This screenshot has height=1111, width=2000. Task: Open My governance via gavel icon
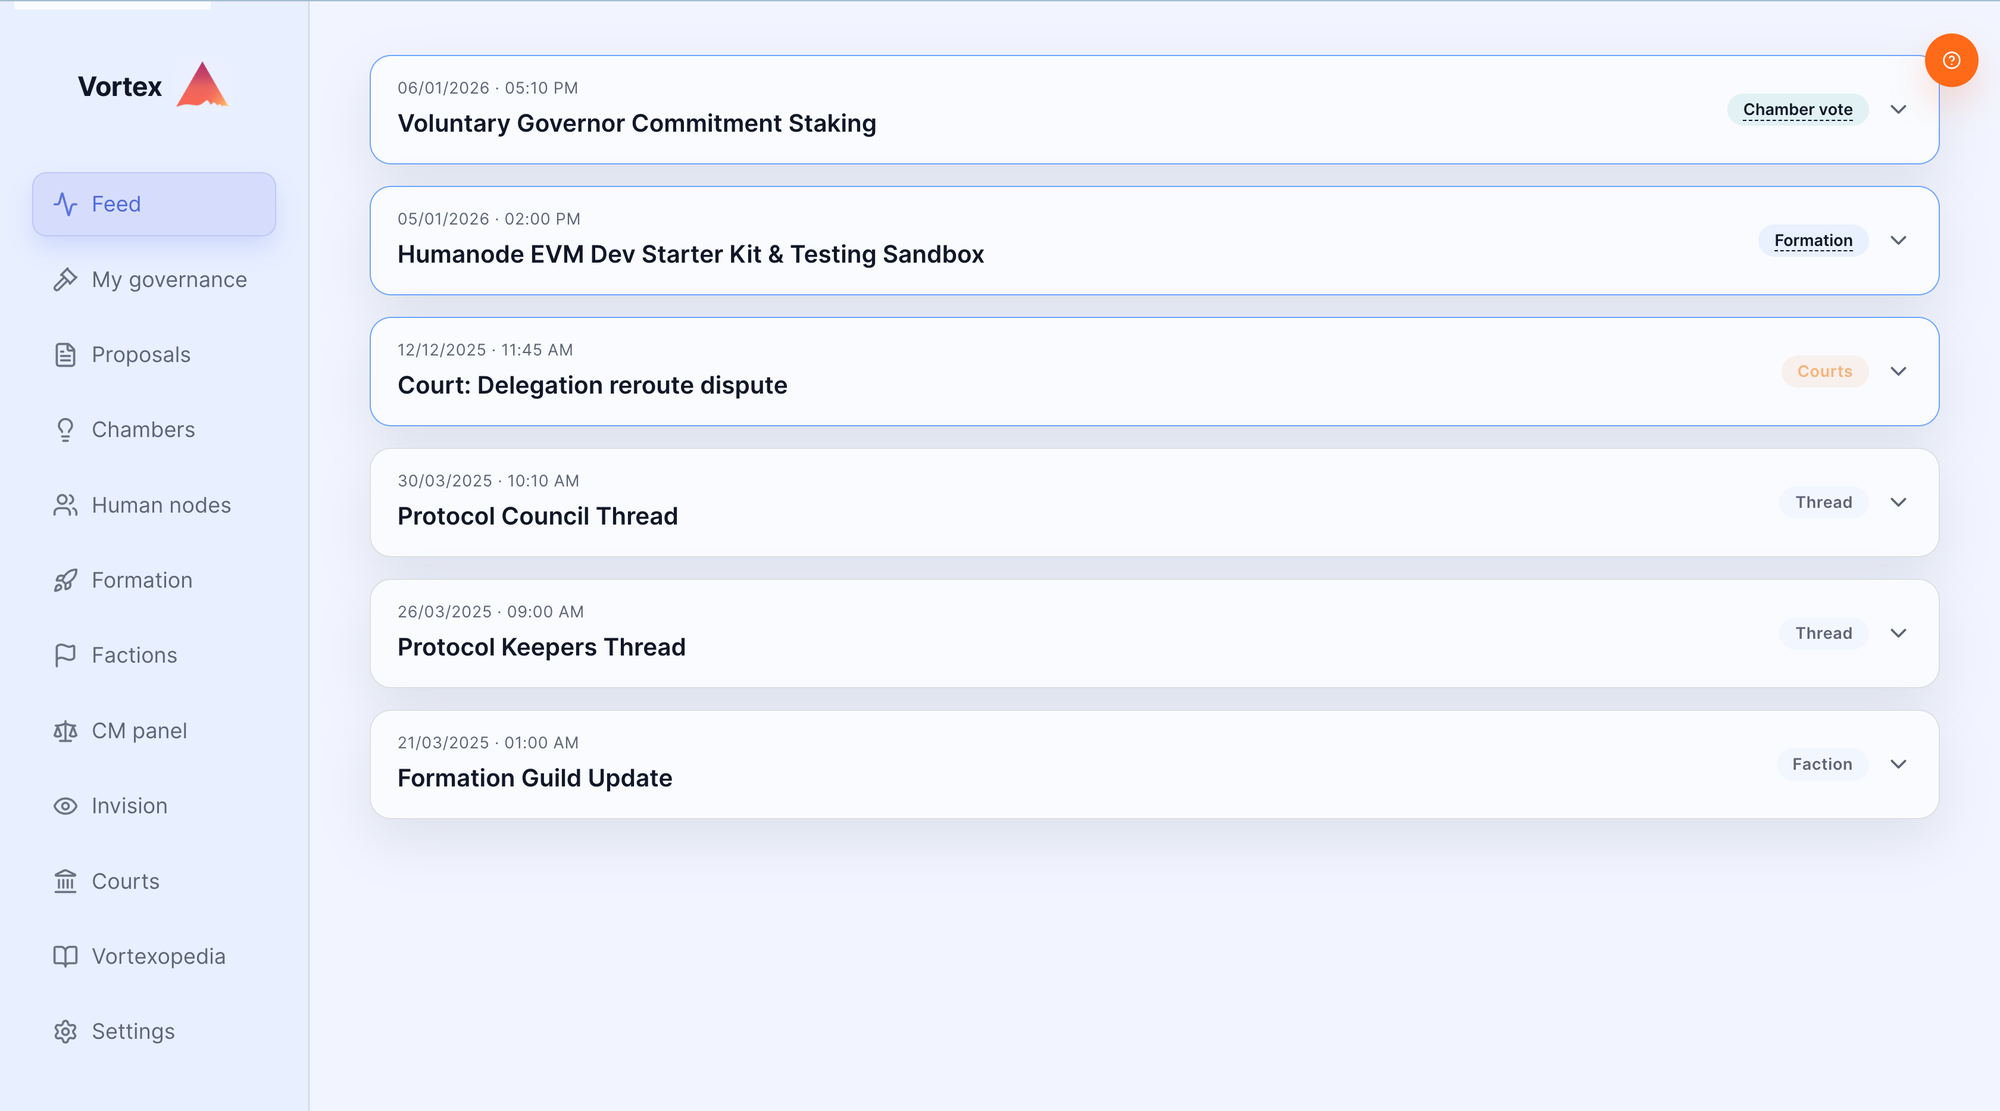(65, 280)
